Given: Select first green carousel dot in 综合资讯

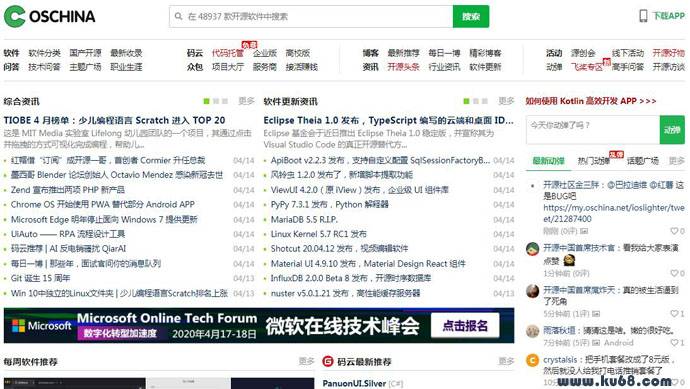Looking at the screenshot, I should point(206,101).
